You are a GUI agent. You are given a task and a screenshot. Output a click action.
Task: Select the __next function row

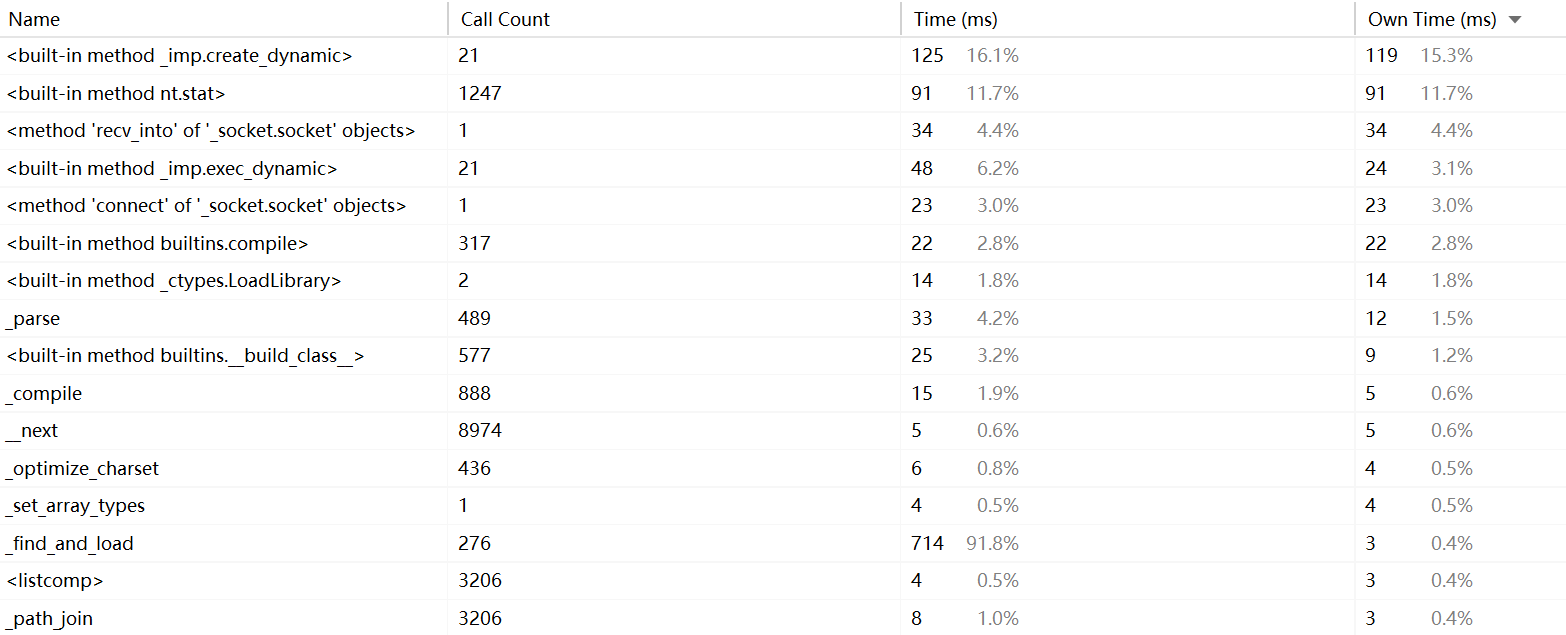pyautogui.click(x=783, y=431)
